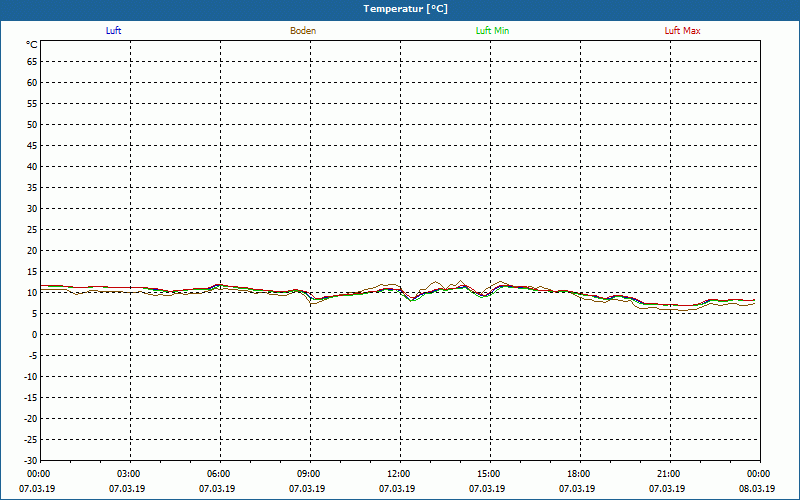Click the 12:00 time axis label
Image resolution: width=800 pixels, height=500 pixels.
click(399, 474)
